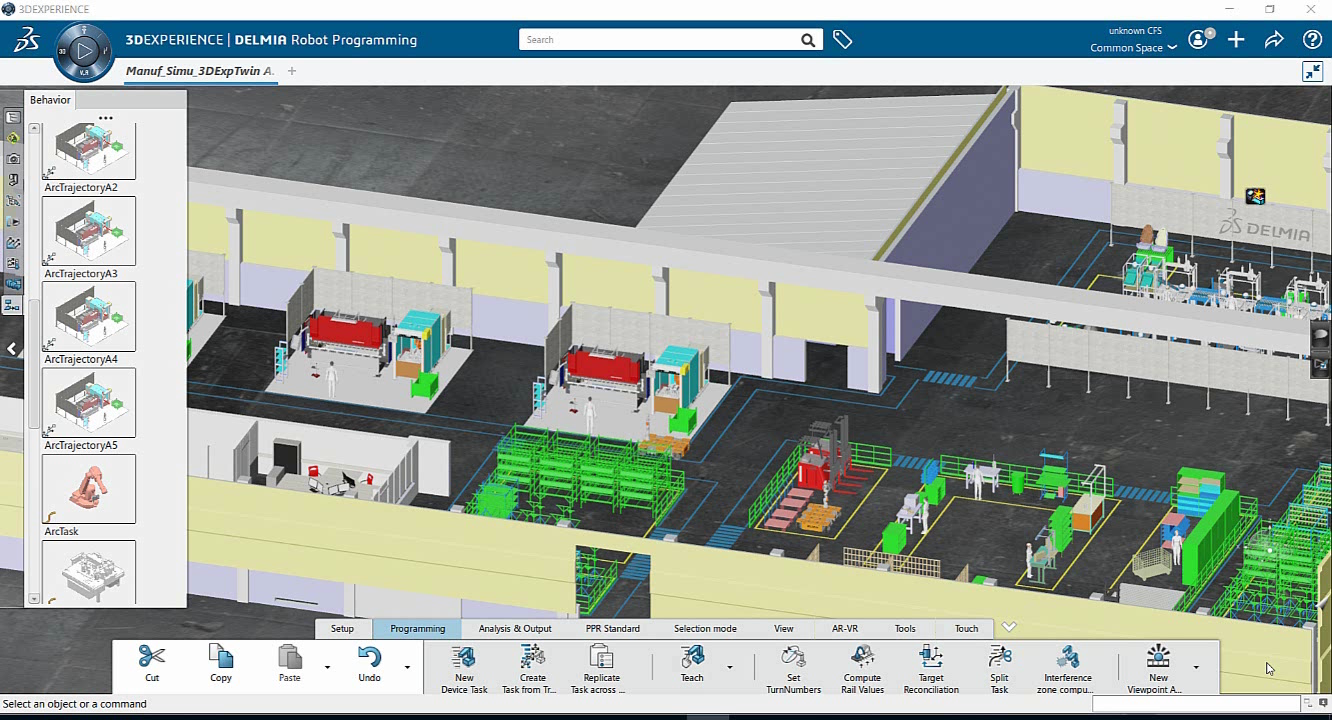Click the Paste clipboard icon
The height and width of the screenshot is (720, 1332).
coord(289,657)
